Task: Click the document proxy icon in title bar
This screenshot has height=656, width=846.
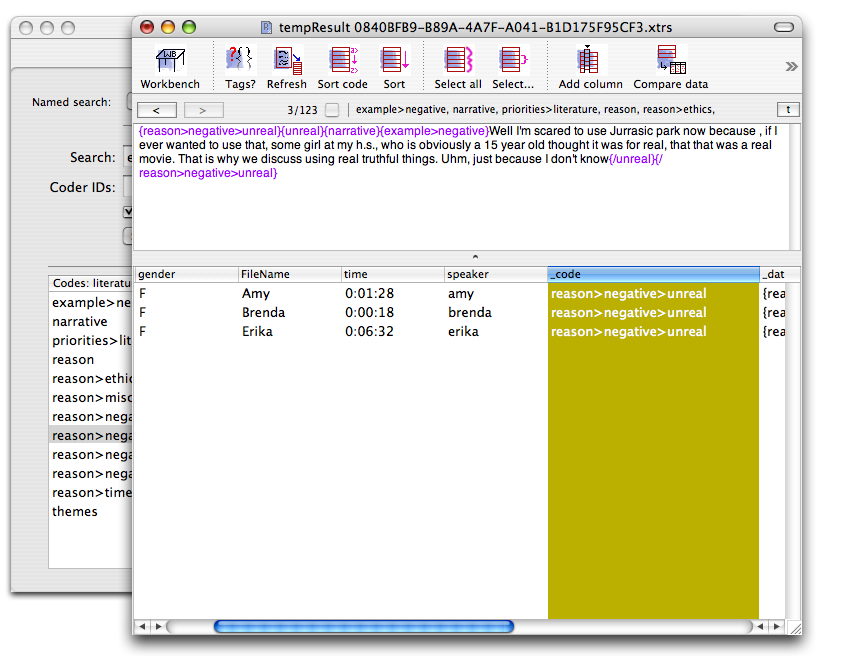Action: point(266,28)
